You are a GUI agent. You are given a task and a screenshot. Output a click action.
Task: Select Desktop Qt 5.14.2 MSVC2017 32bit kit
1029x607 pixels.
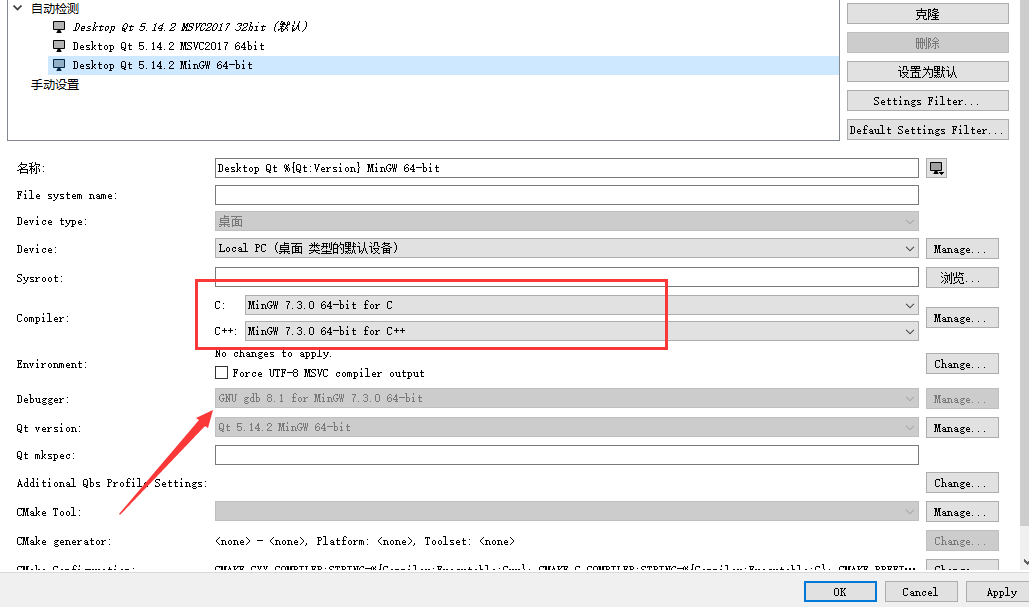[190, 27]
